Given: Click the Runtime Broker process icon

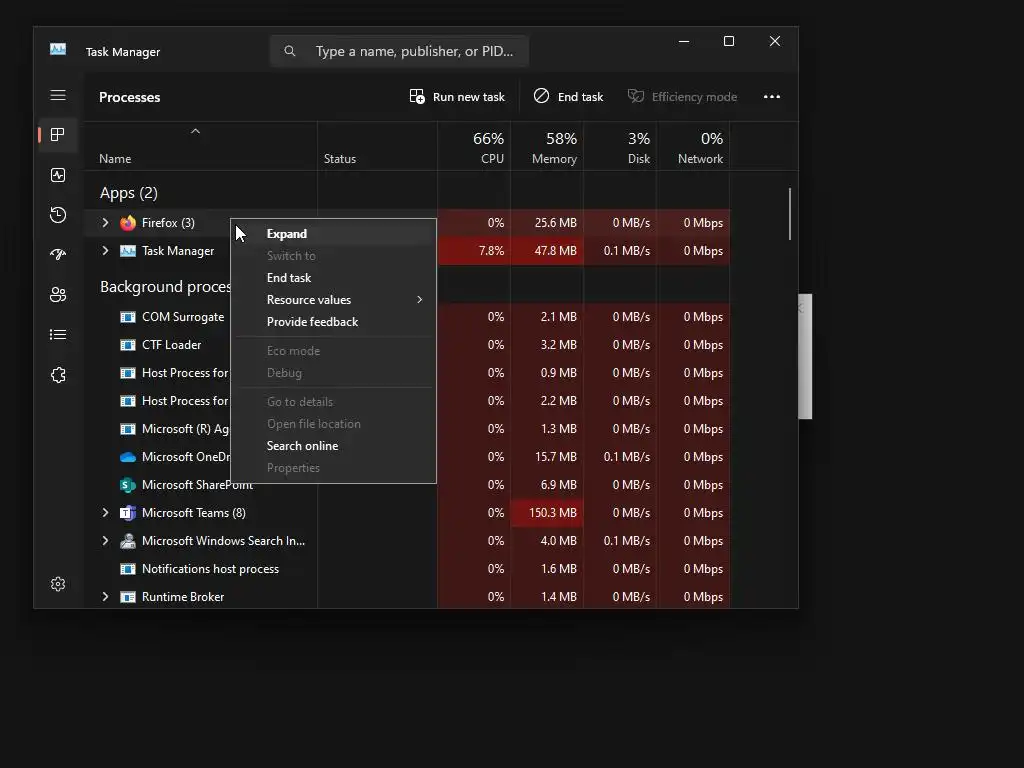Looking at the screenshot, I should point(128,597).
